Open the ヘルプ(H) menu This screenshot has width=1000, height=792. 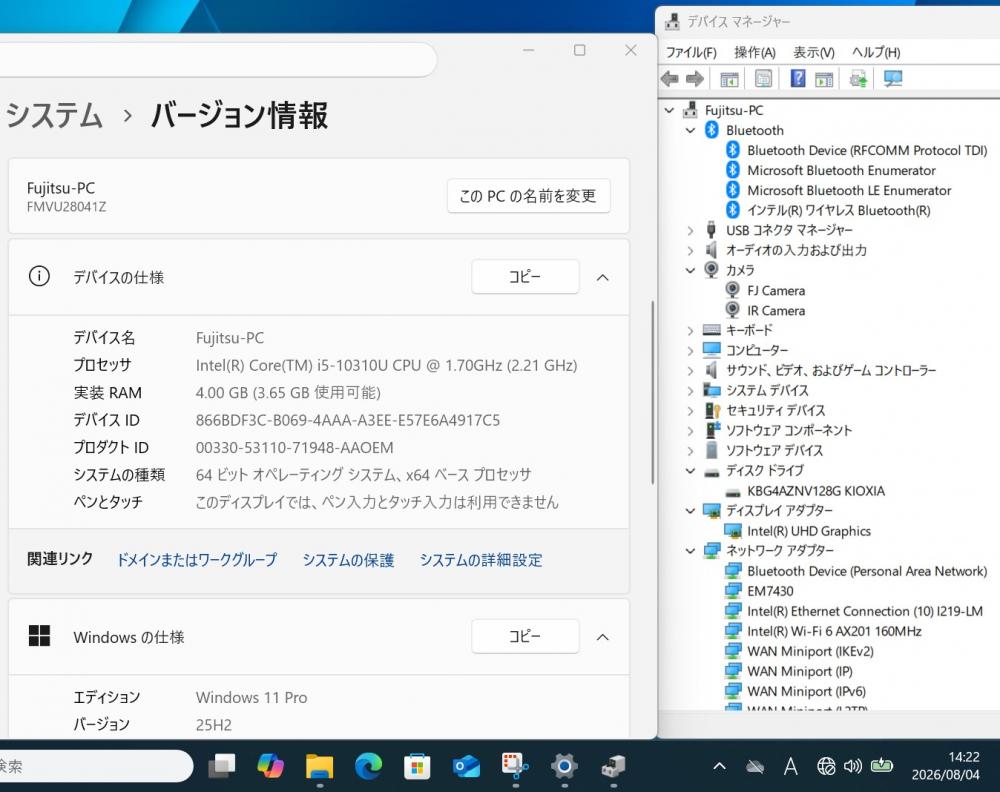(x=876, y=52)
